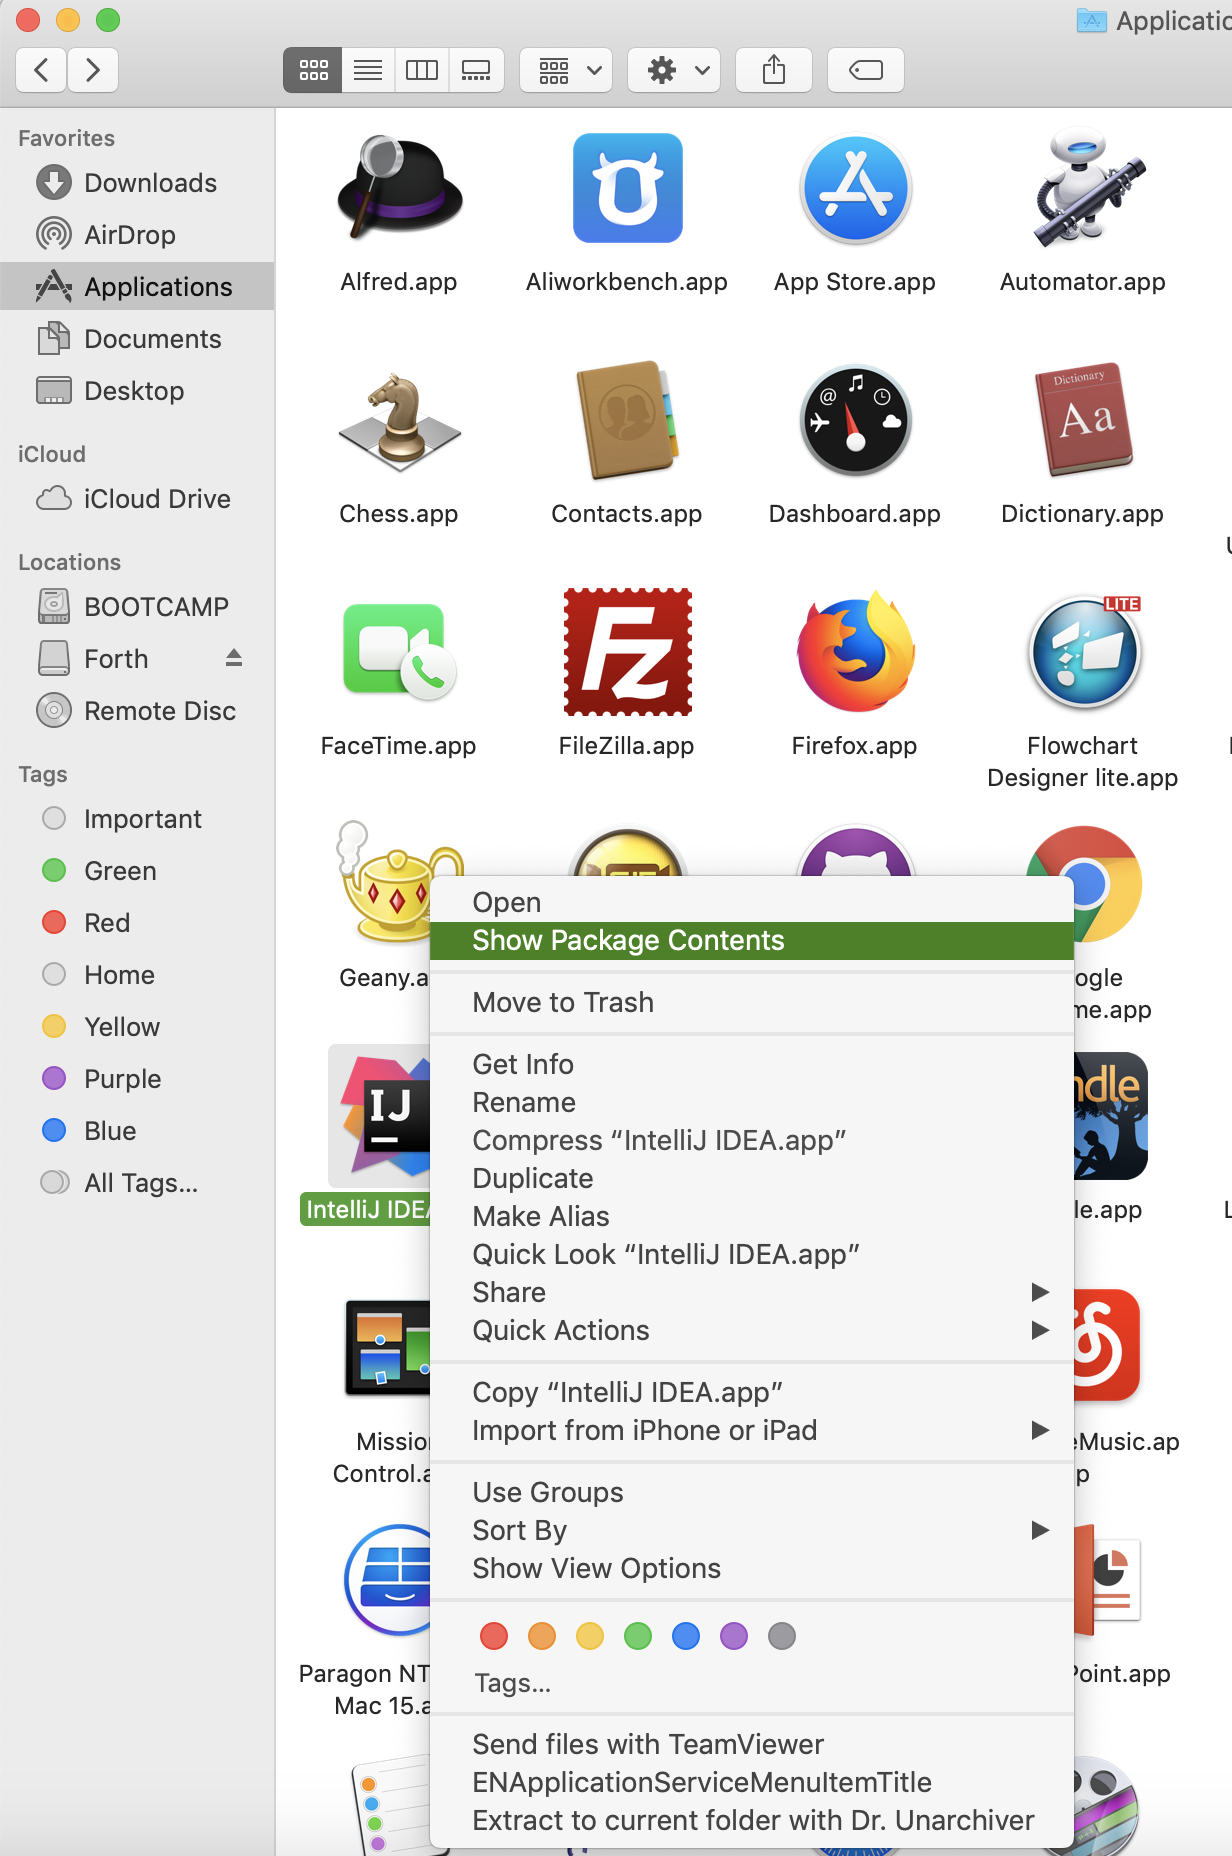Choose Quick Look "IntelliJ IDEA.app"
The height and width of the screenshot is (1856, 1232).
click(x=752, y=1254)
